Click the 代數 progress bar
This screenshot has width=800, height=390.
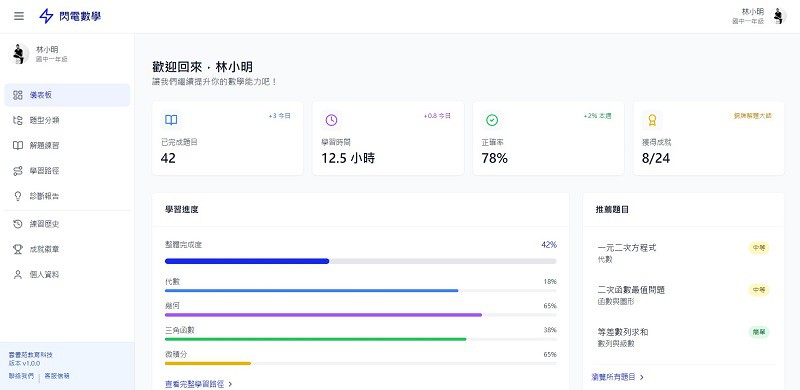tap(361, 290)
